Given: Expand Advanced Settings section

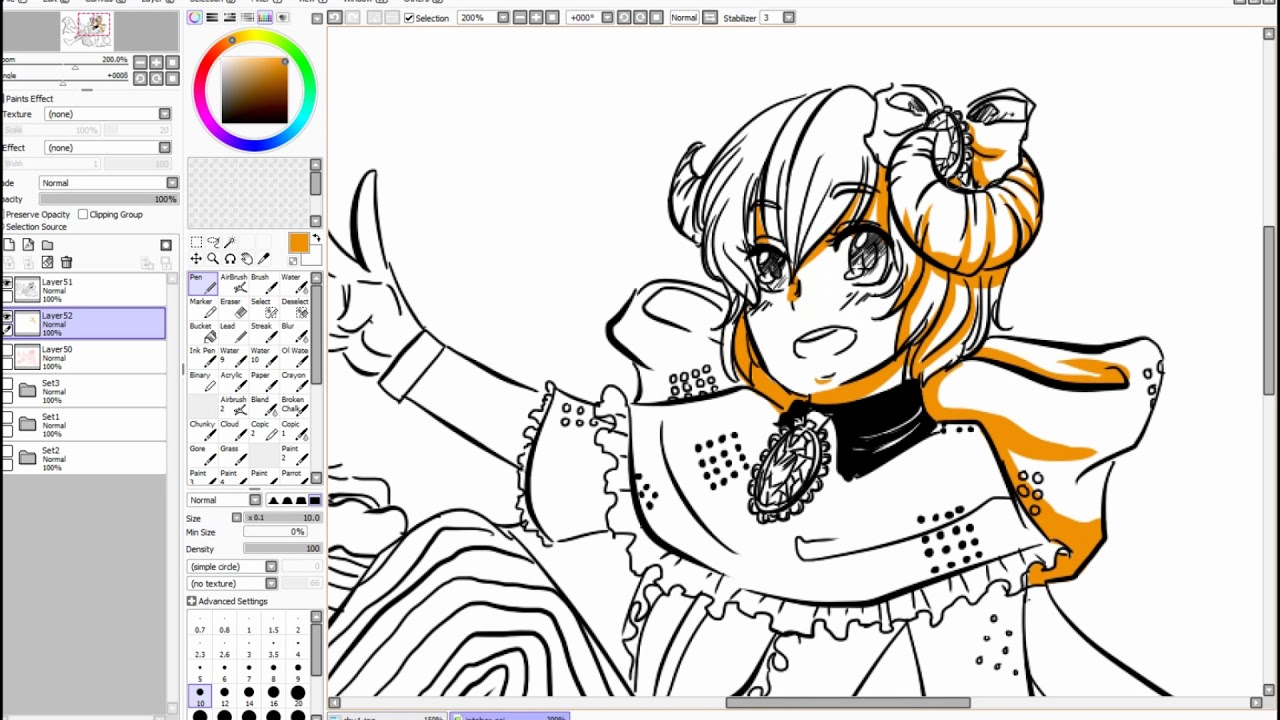Looking at the screenshot, I should (191, 601).
